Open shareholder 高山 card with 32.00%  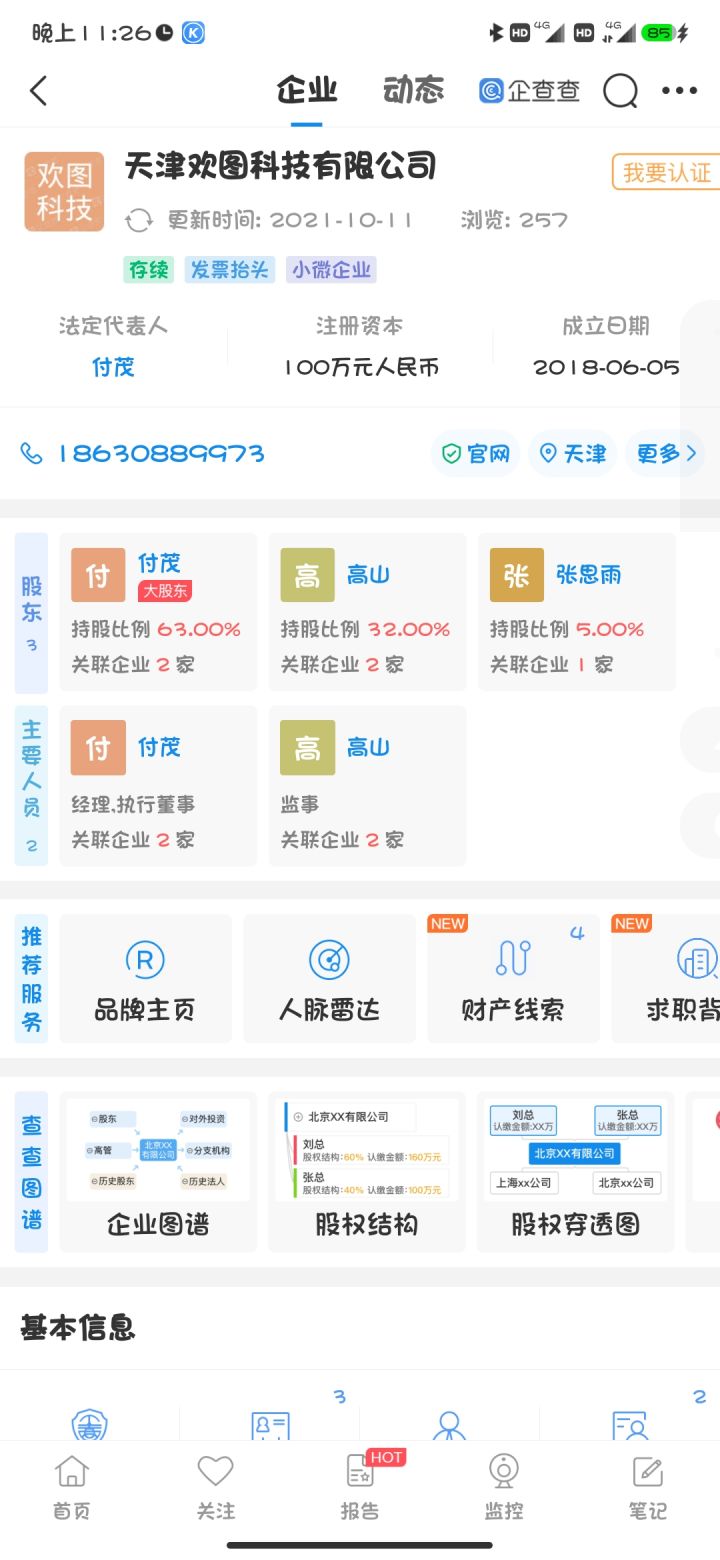click(367, 612)
